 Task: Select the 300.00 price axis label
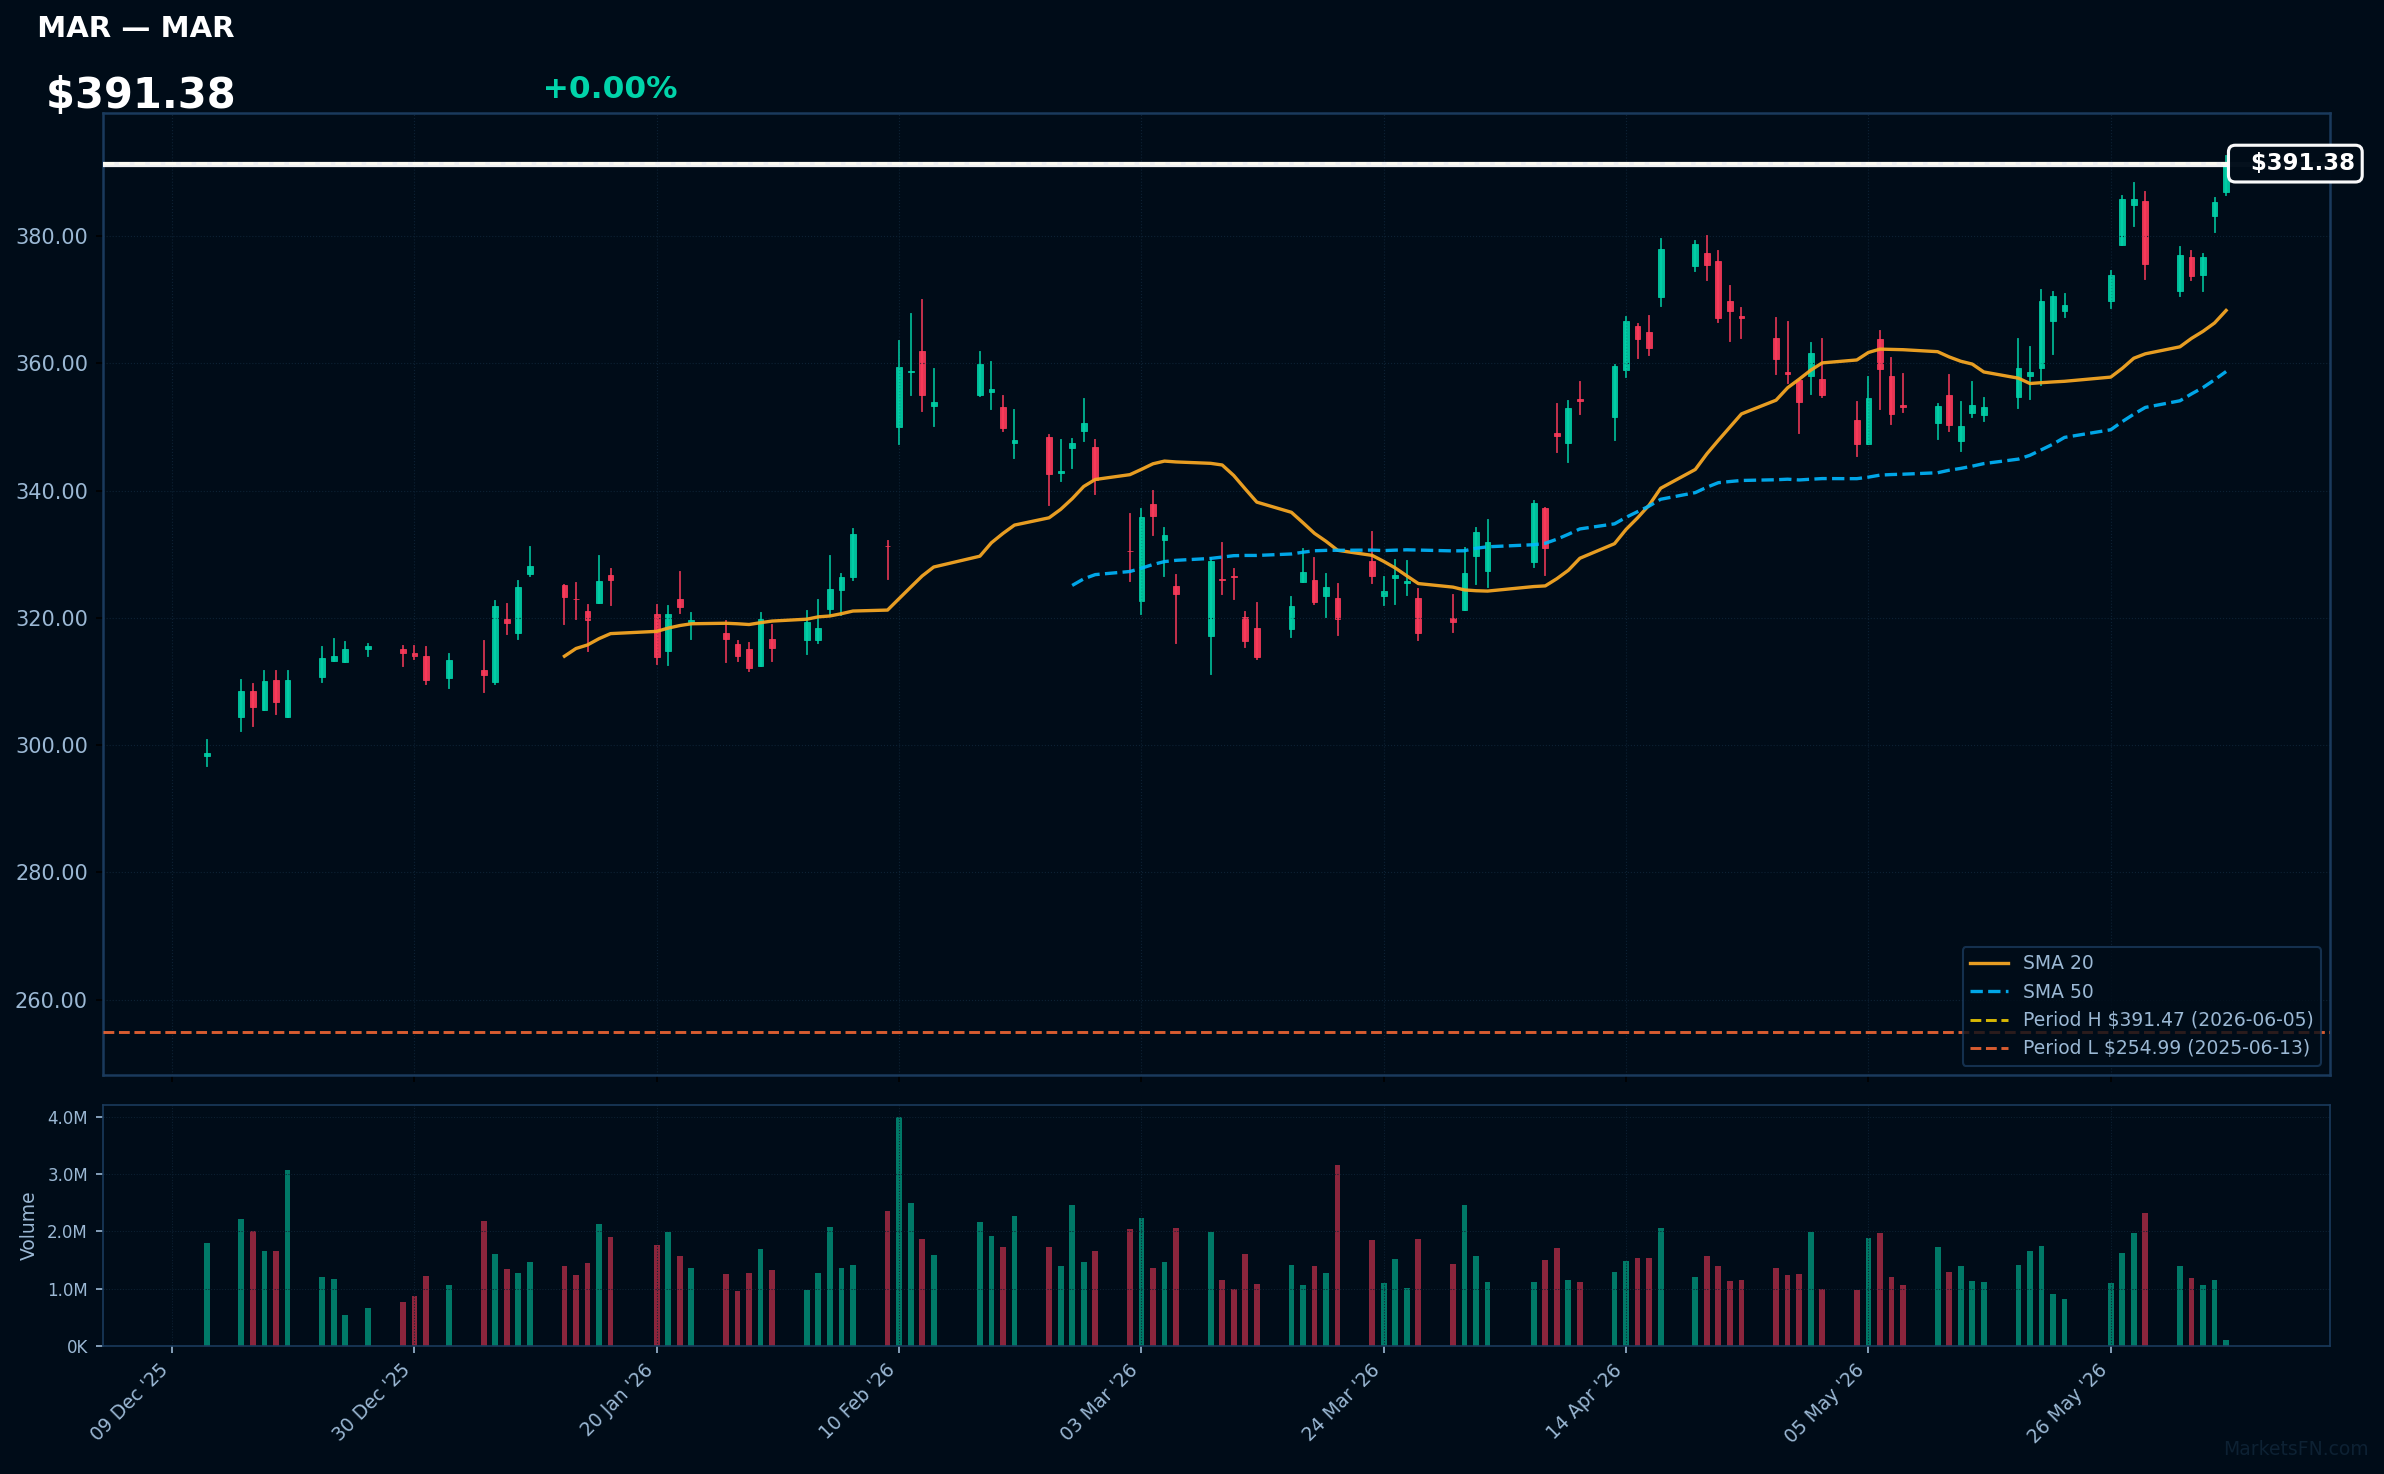[51, 745]
